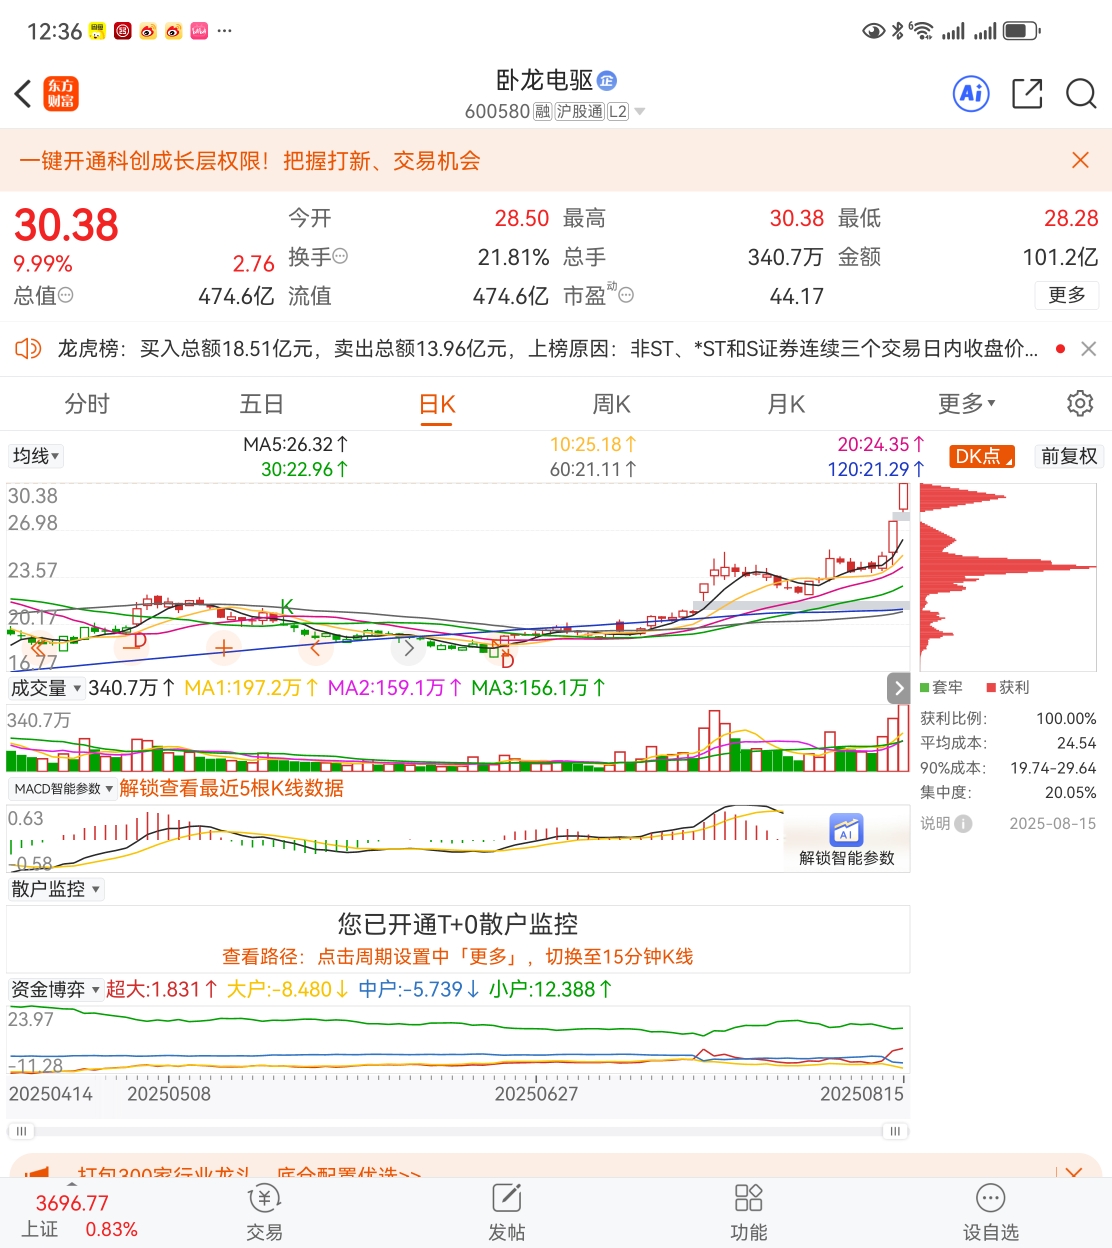
Task: Click the timeline range scrollbar track
Action: 458,1131
